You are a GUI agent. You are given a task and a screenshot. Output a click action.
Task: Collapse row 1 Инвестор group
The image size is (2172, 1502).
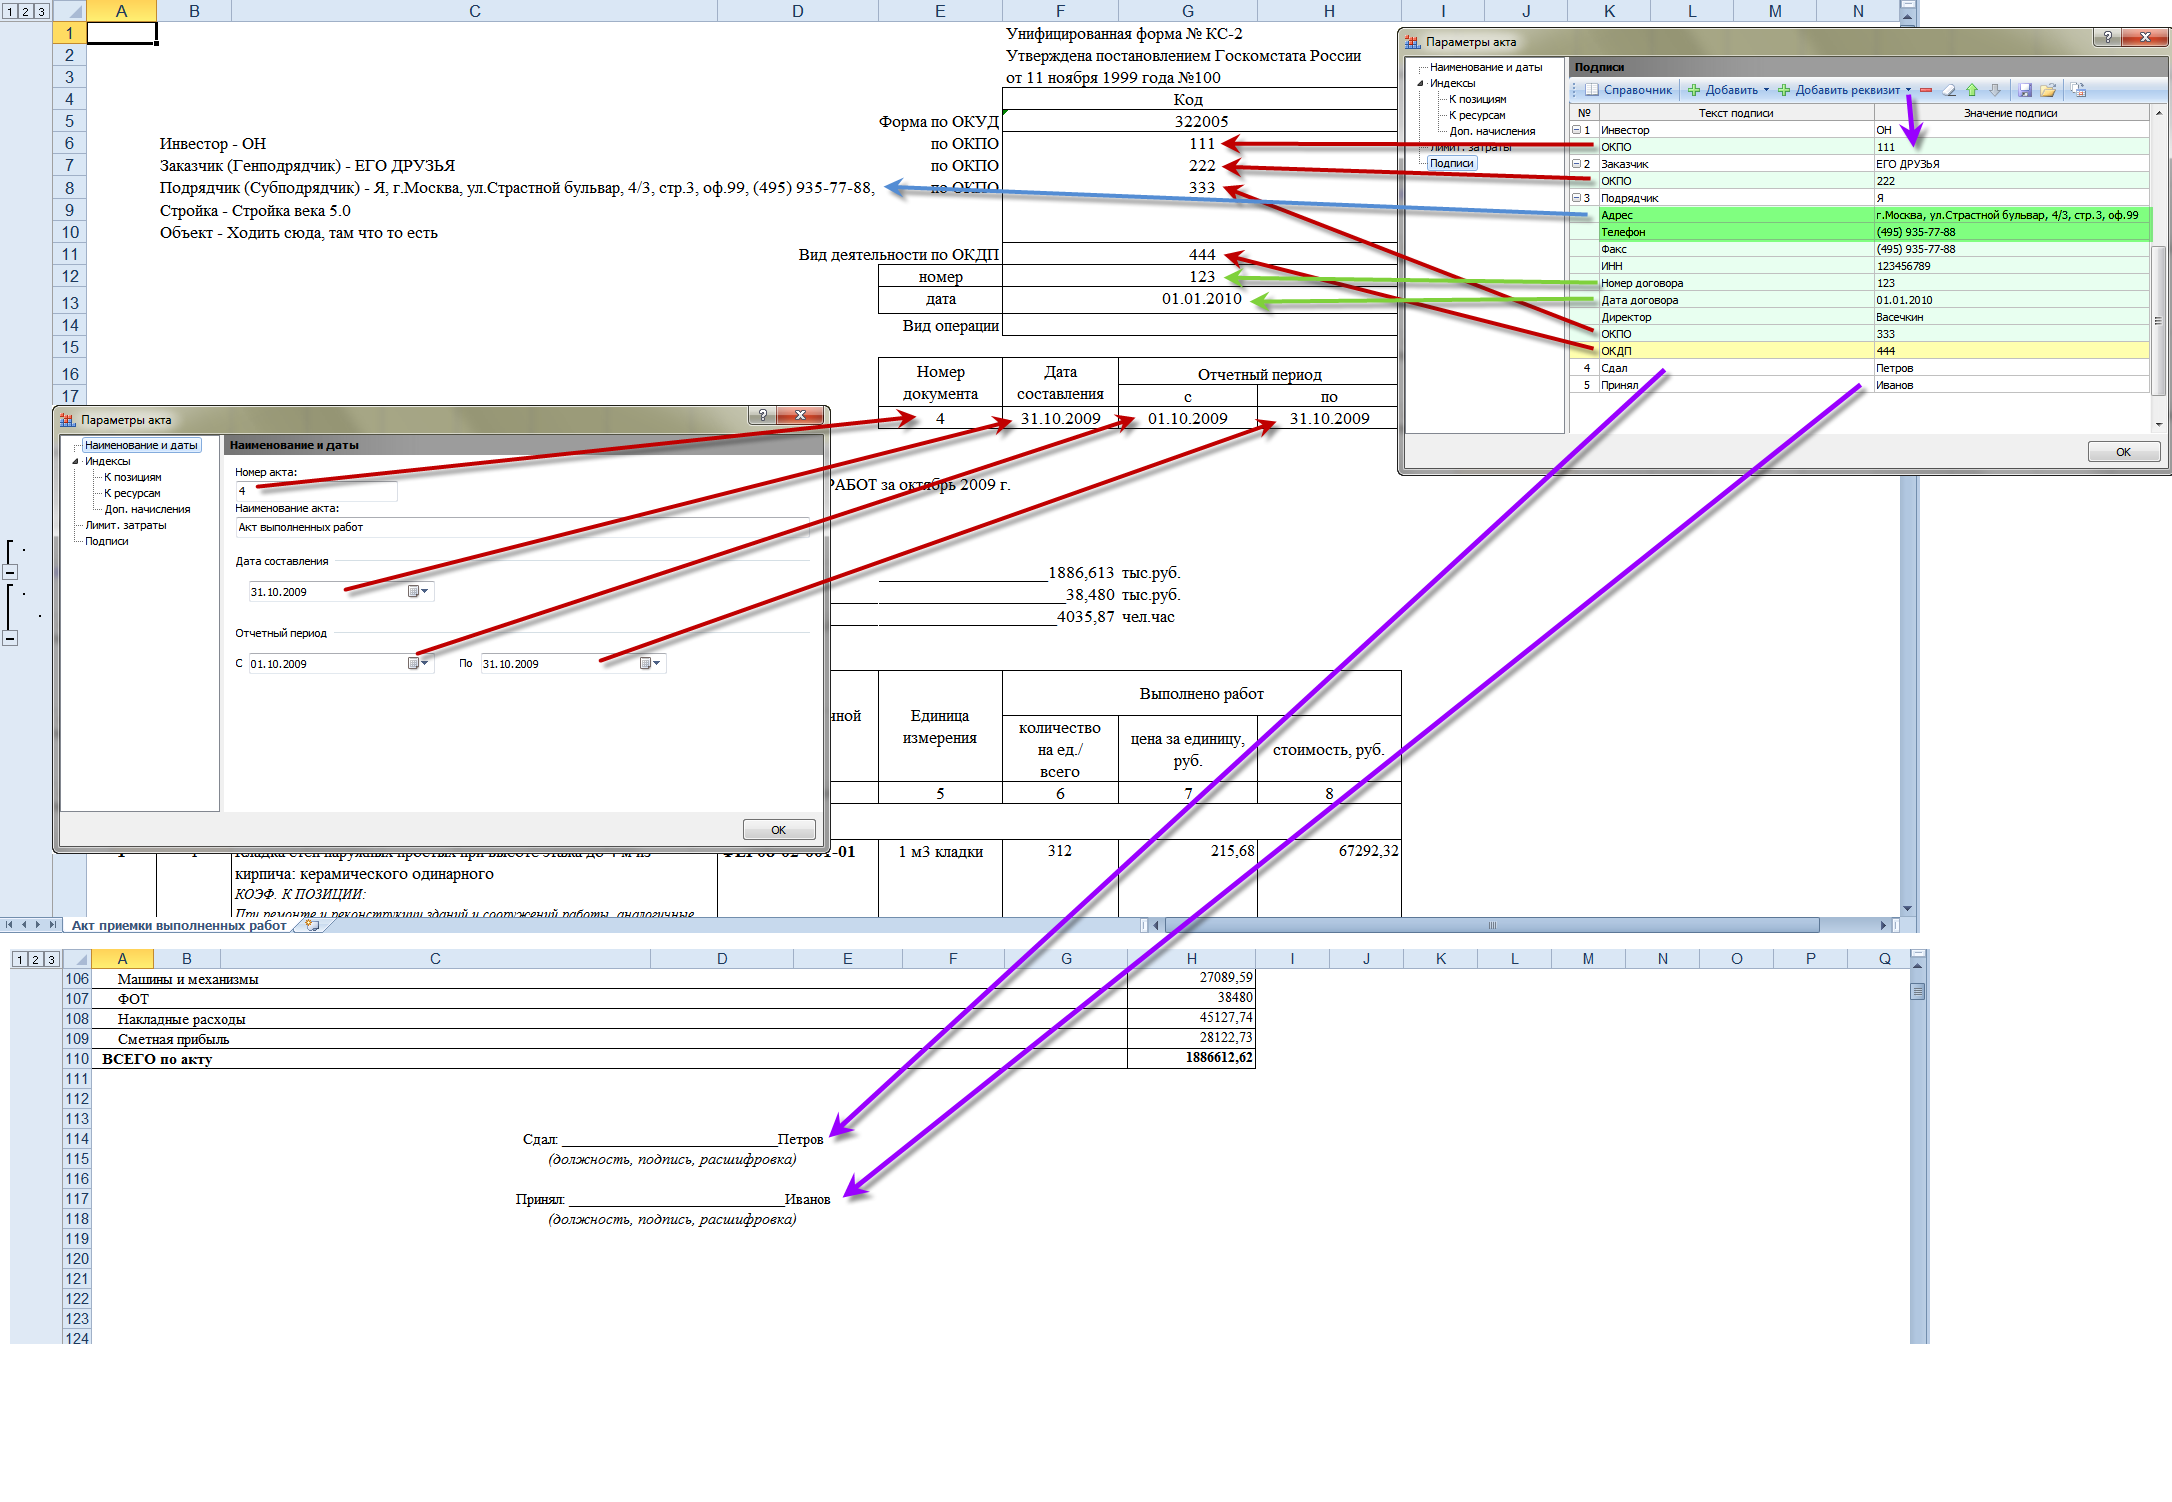1577,130
